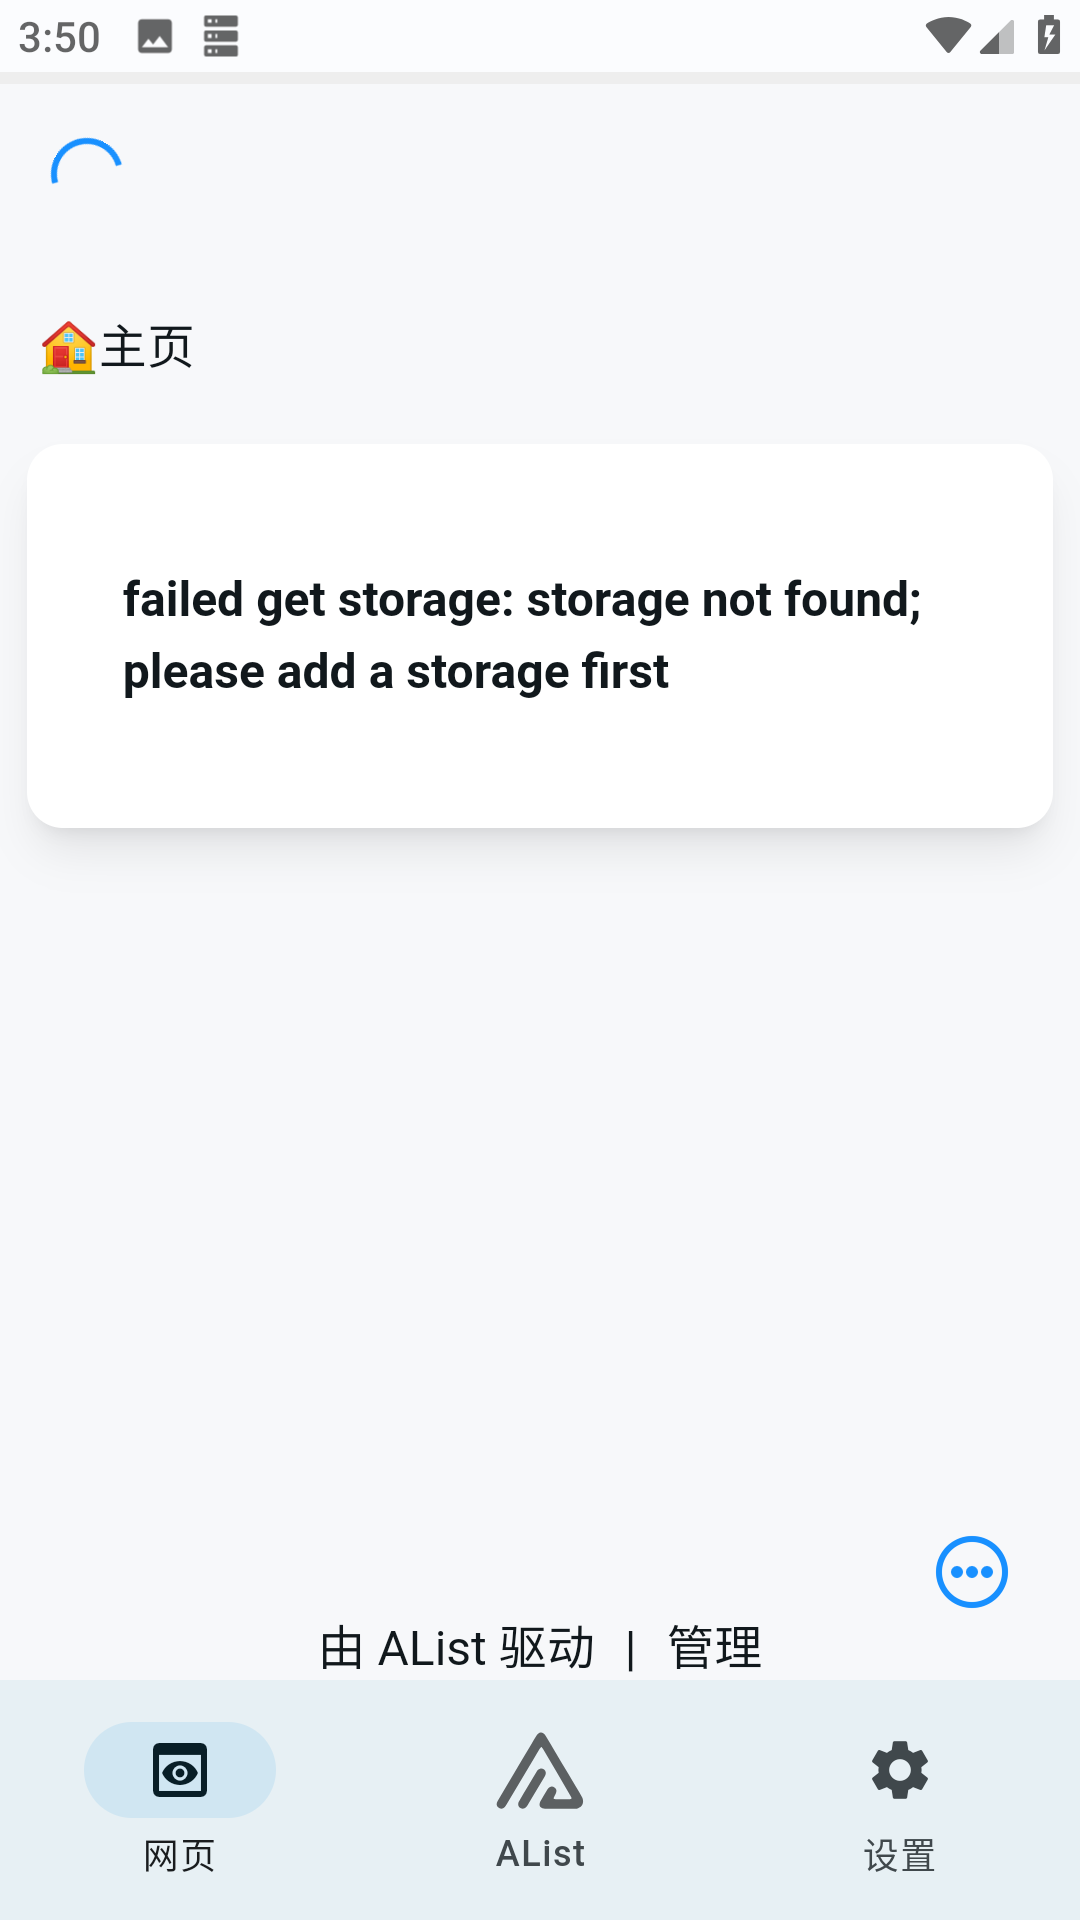
Task: Tap the 3:50 clock in status bar
Action: (59, 38)
